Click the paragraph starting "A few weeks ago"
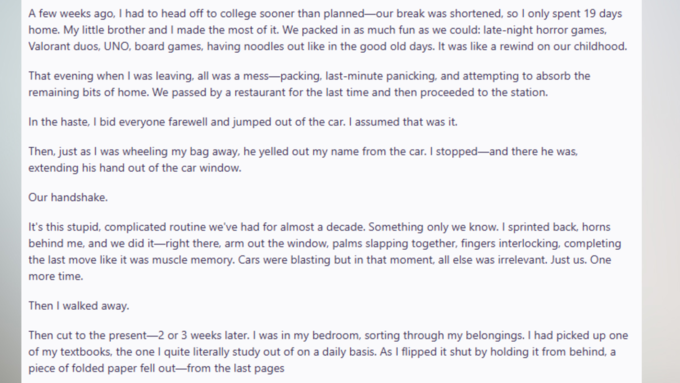The image size is (680, 383). pos(328,30)
